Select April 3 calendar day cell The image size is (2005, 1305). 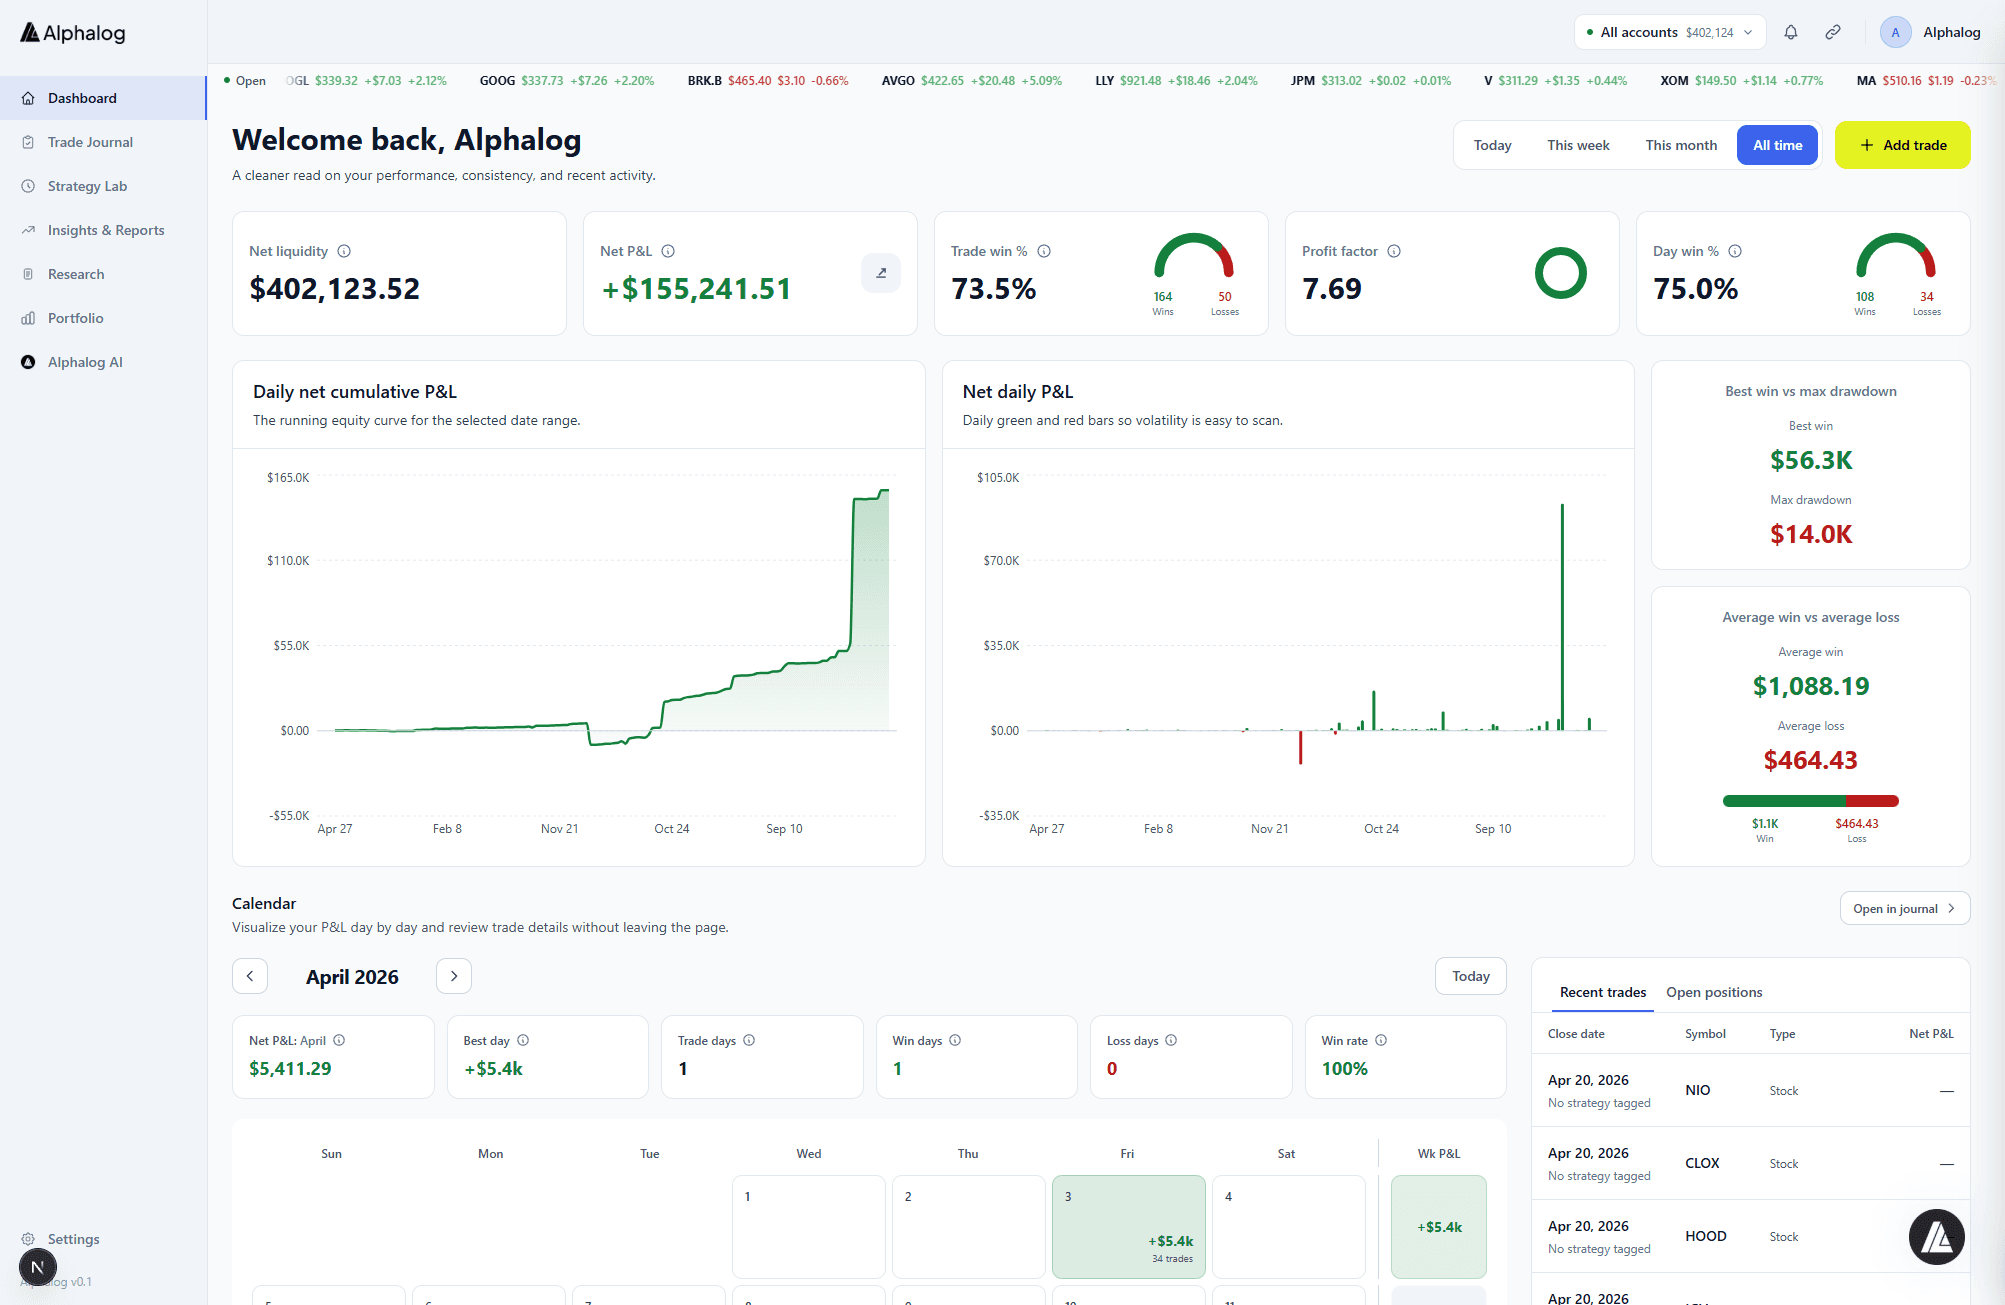click(x=1128, y=1227)
